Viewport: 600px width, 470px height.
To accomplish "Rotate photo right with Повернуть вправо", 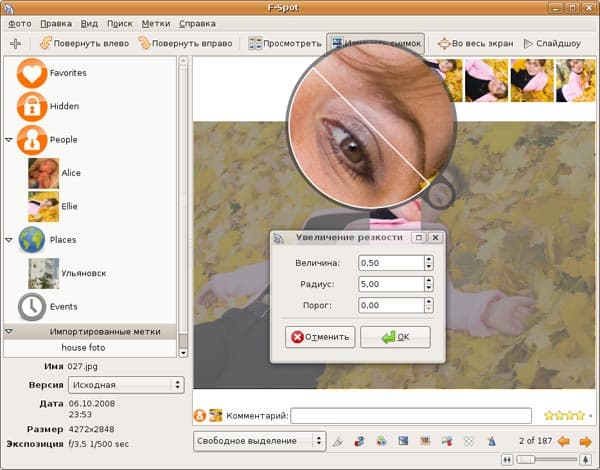I will click(186, 43).
